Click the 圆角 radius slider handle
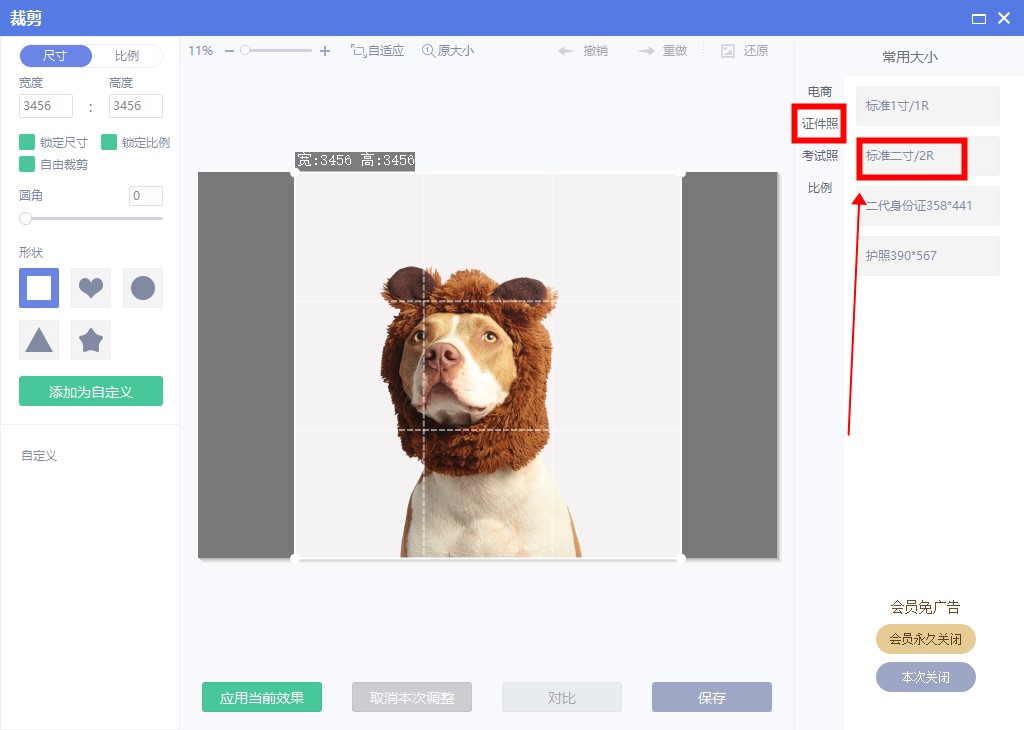Image resolution: width=1024 pixels, height=730 pixels. point(25,218)
